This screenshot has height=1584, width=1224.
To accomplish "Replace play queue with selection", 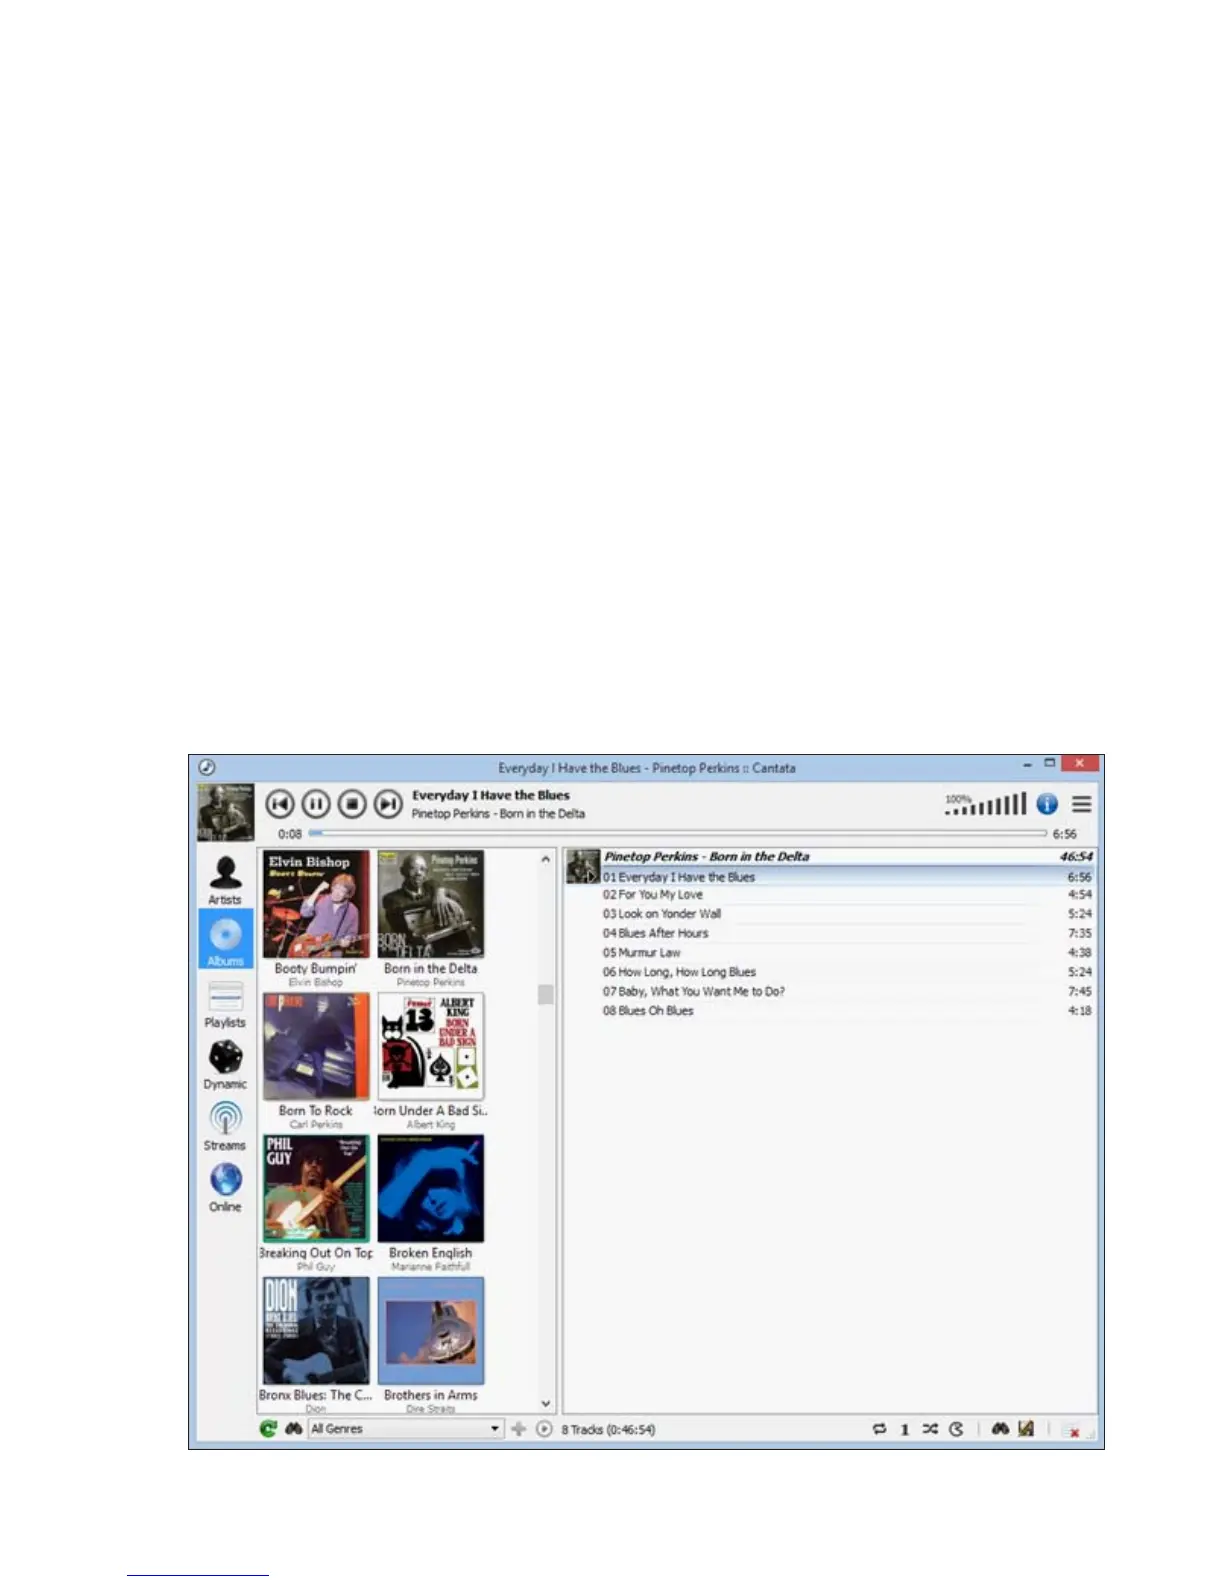I will 544,1429.
